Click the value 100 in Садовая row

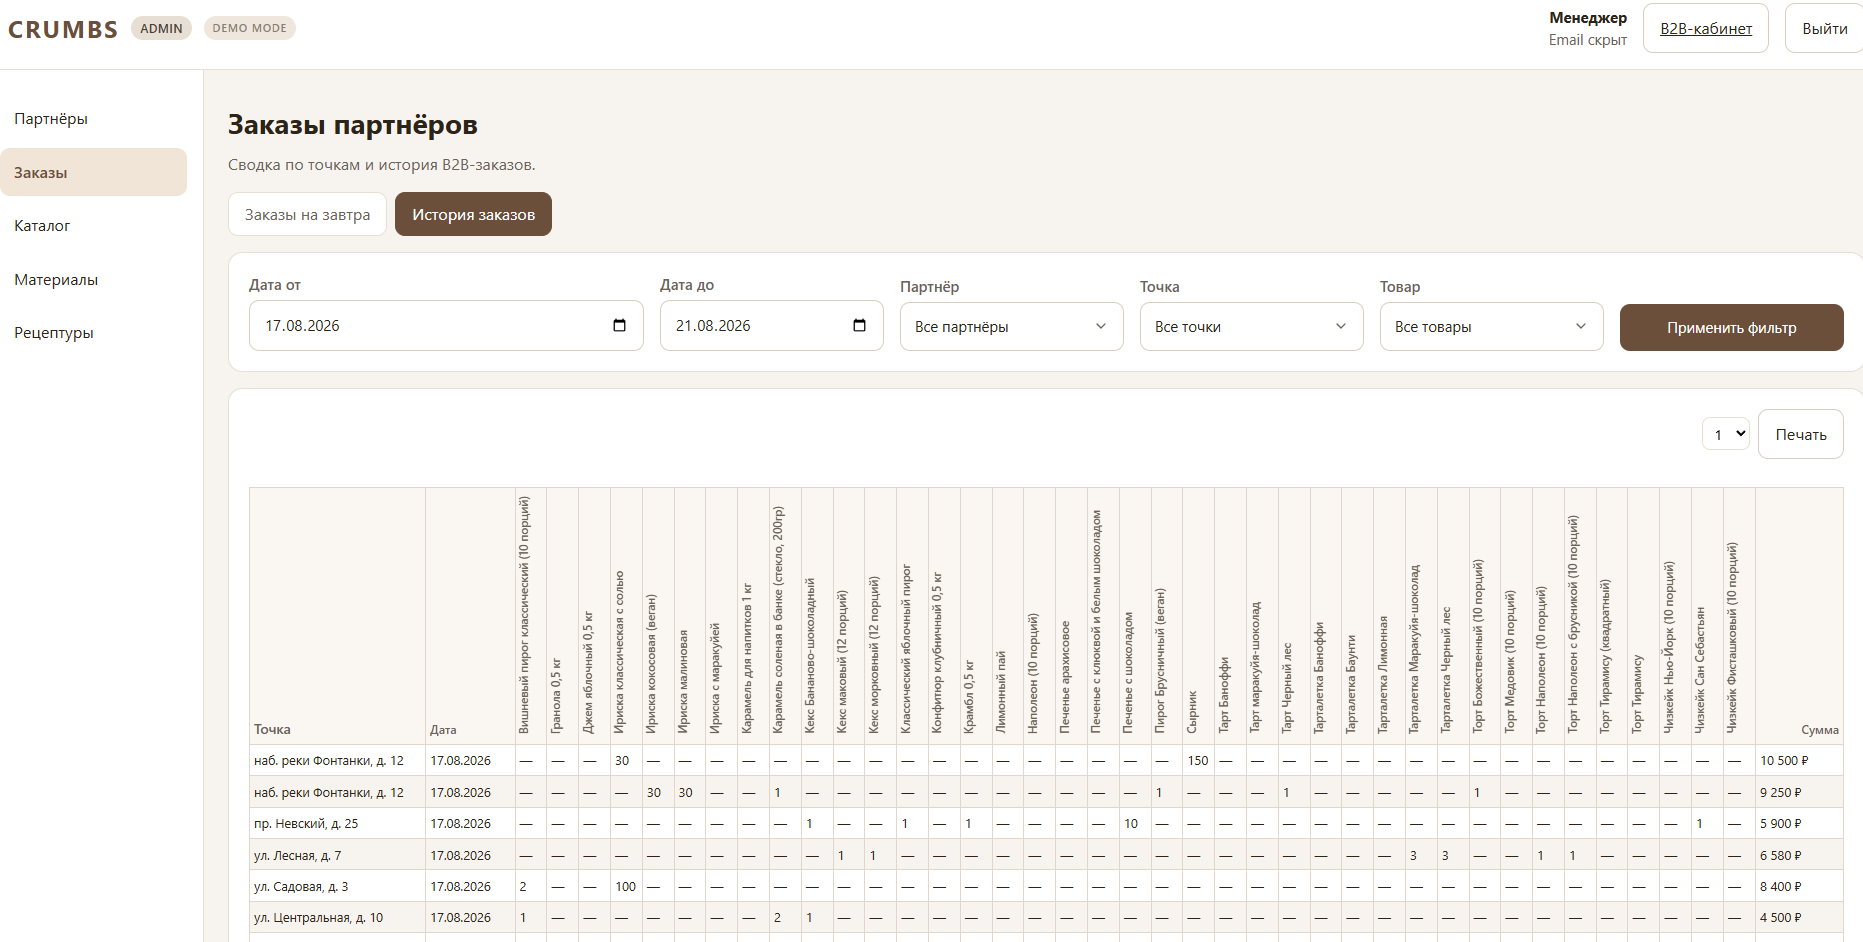pyautogui.click(x=626, y=886)
